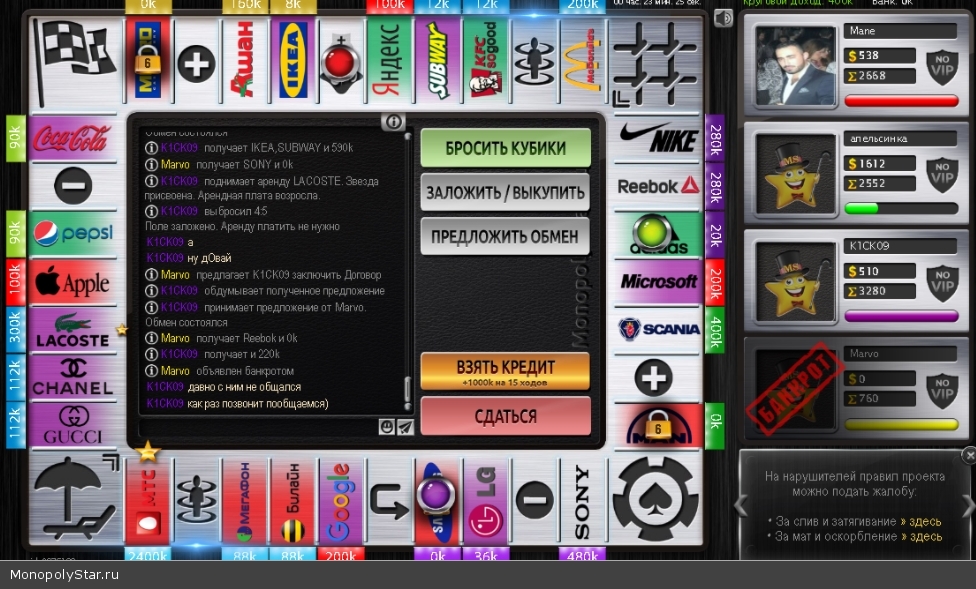Screen dimensions: 976x589
Task: Select the МегаФон board cell
Action: tap(245, 502)
